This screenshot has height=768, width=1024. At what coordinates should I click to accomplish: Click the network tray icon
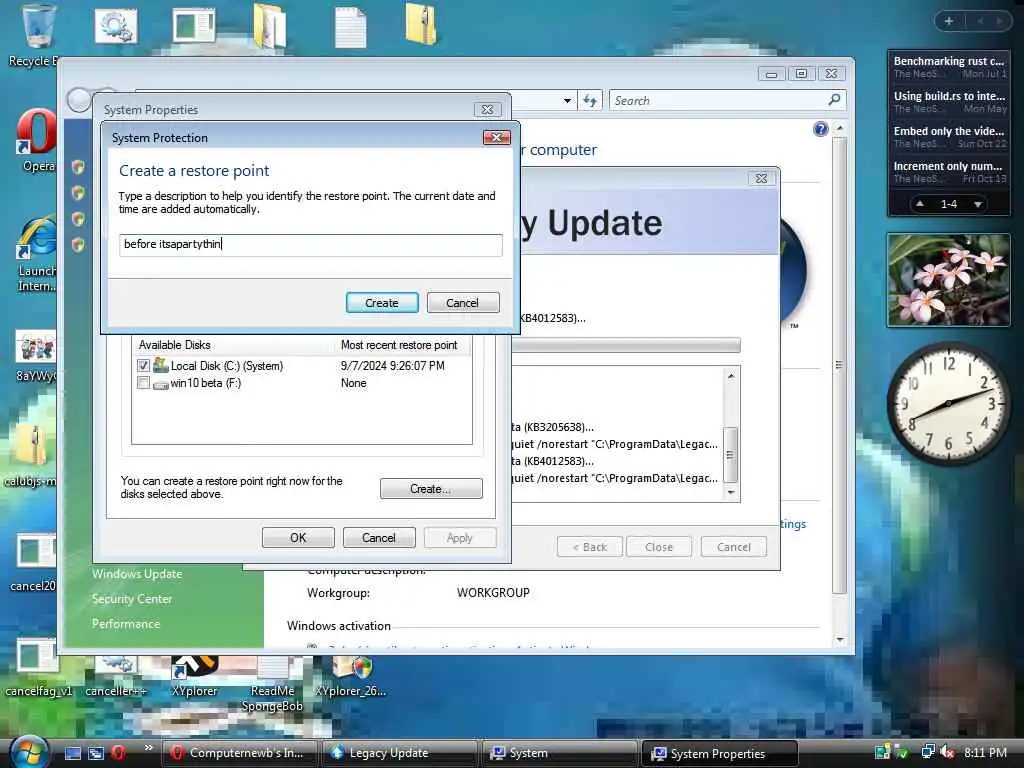(x=927, y=752)
